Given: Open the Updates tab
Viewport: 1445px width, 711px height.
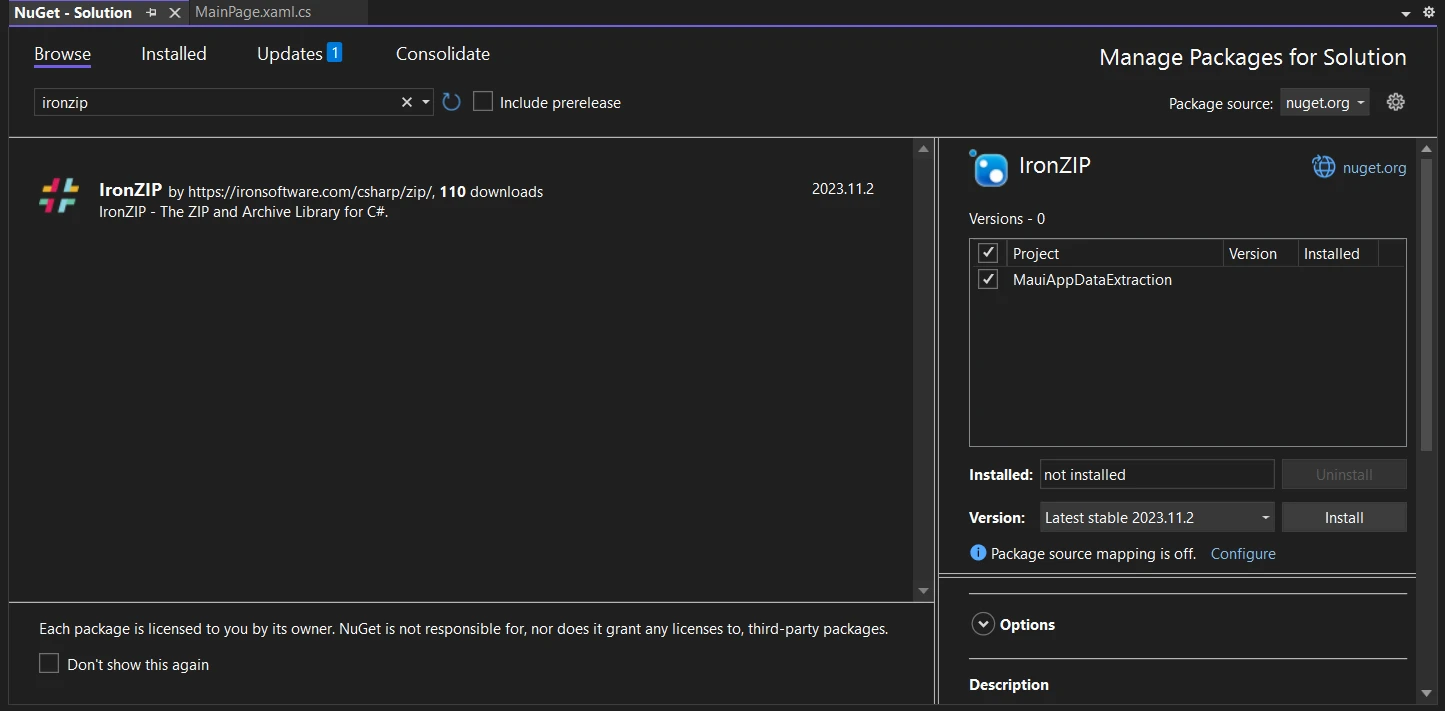Looking at the screenshot, I should (290, 54).
